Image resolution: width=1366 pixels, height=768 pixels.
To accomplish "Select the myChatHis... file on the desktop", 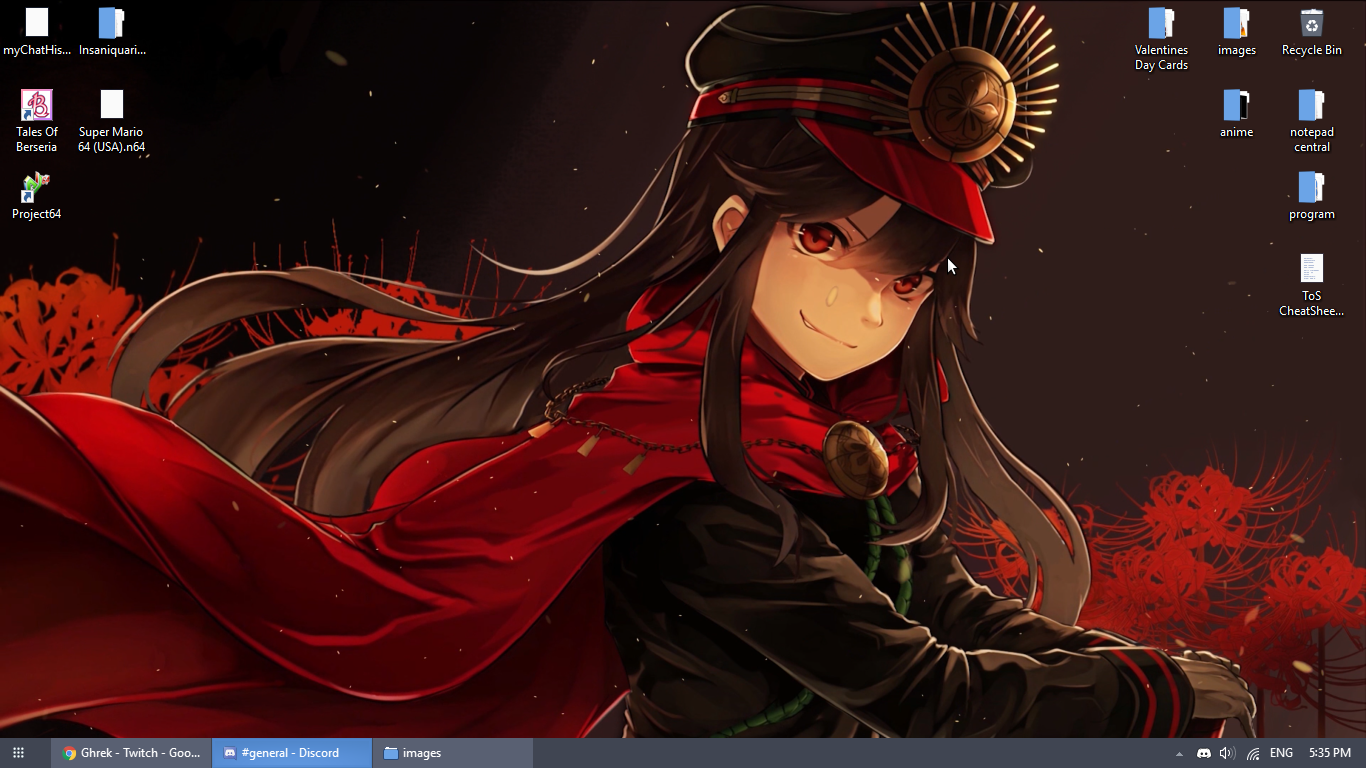I will pos(37,32).
